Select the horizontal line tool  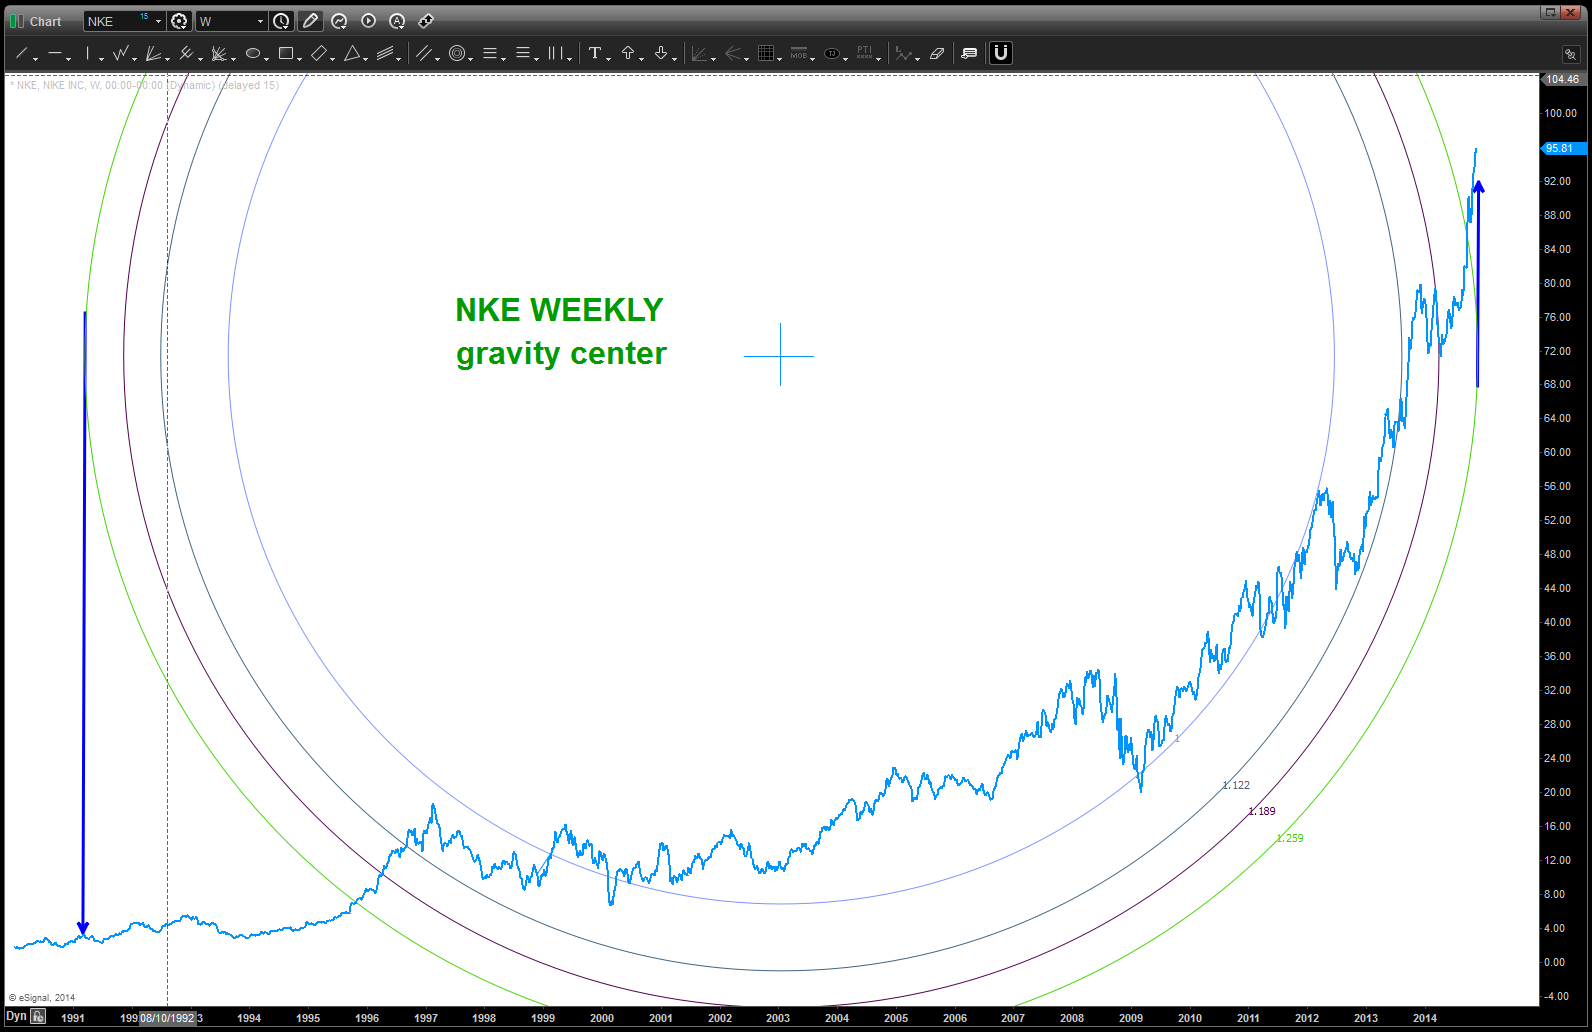55,53
